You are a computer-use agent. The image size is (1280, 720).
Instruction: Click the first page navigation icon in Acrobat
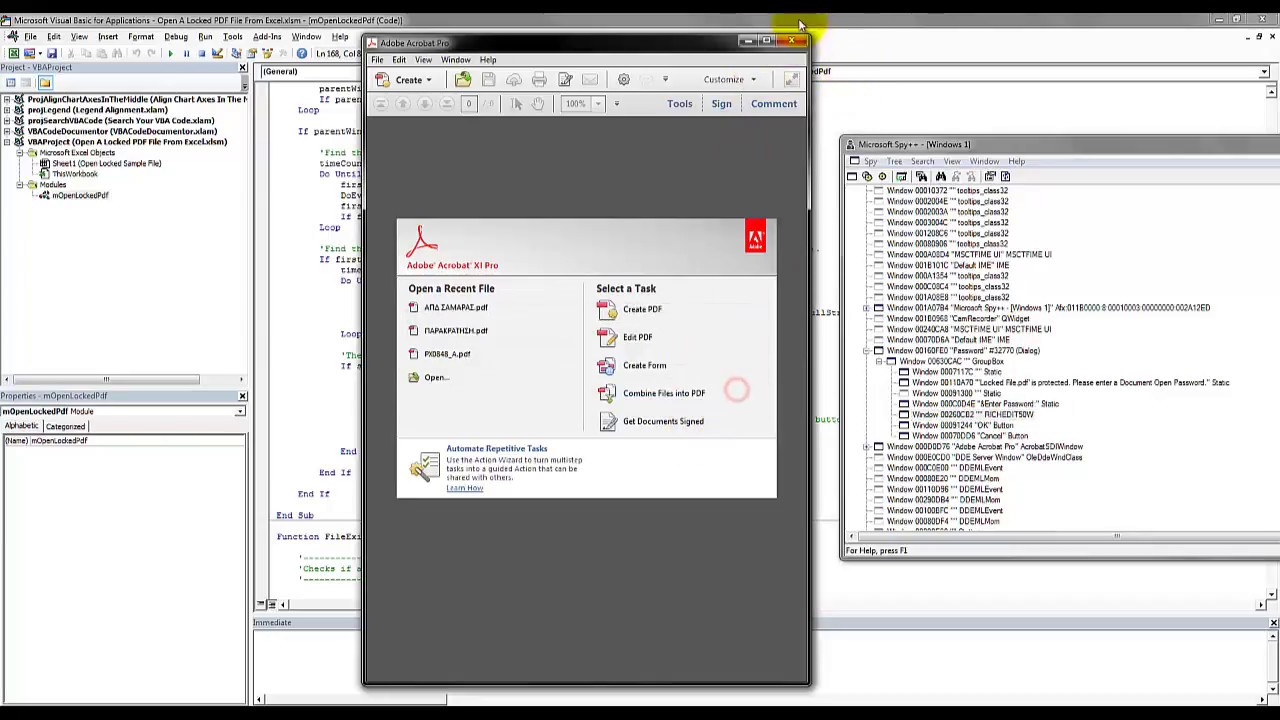[x=381, y=104]
